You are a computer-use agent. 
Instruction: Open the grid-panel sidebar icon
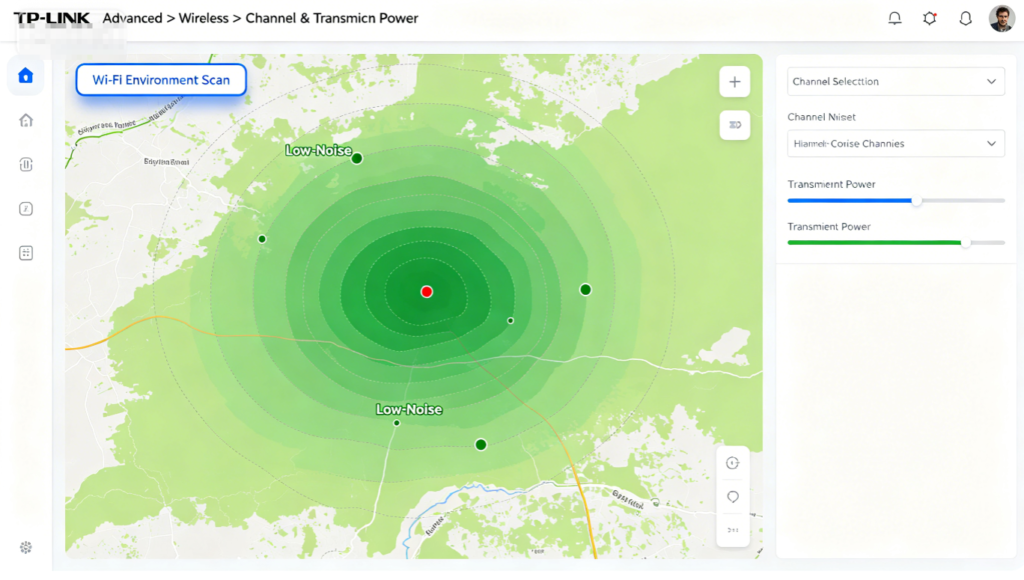point(25,253)
